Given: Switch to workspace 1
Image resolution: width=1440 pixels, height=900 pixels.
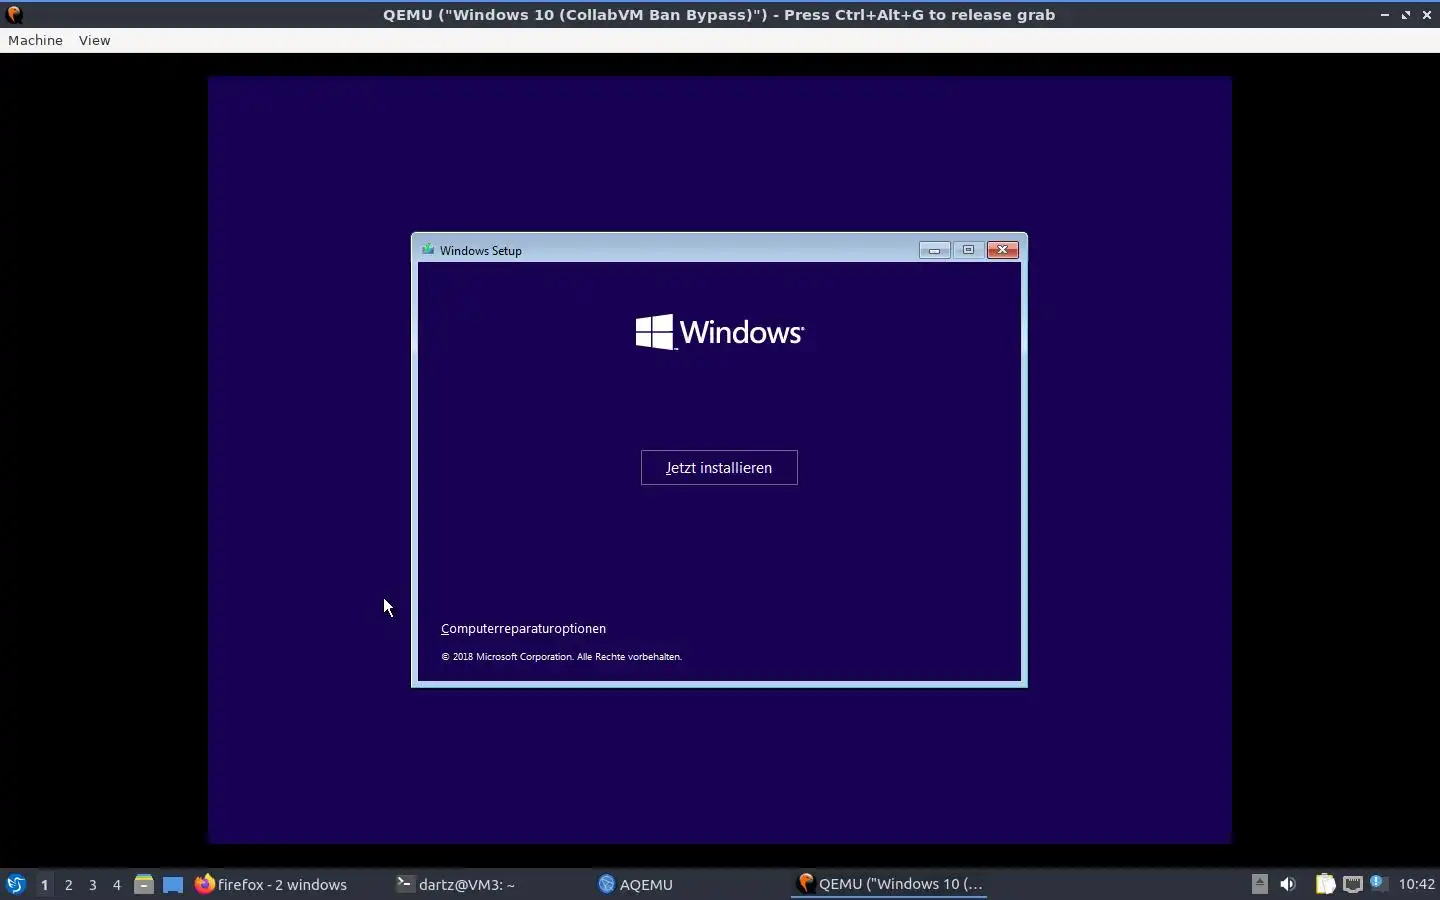Looking at the screenshot, I should click(x=44, y=884).
